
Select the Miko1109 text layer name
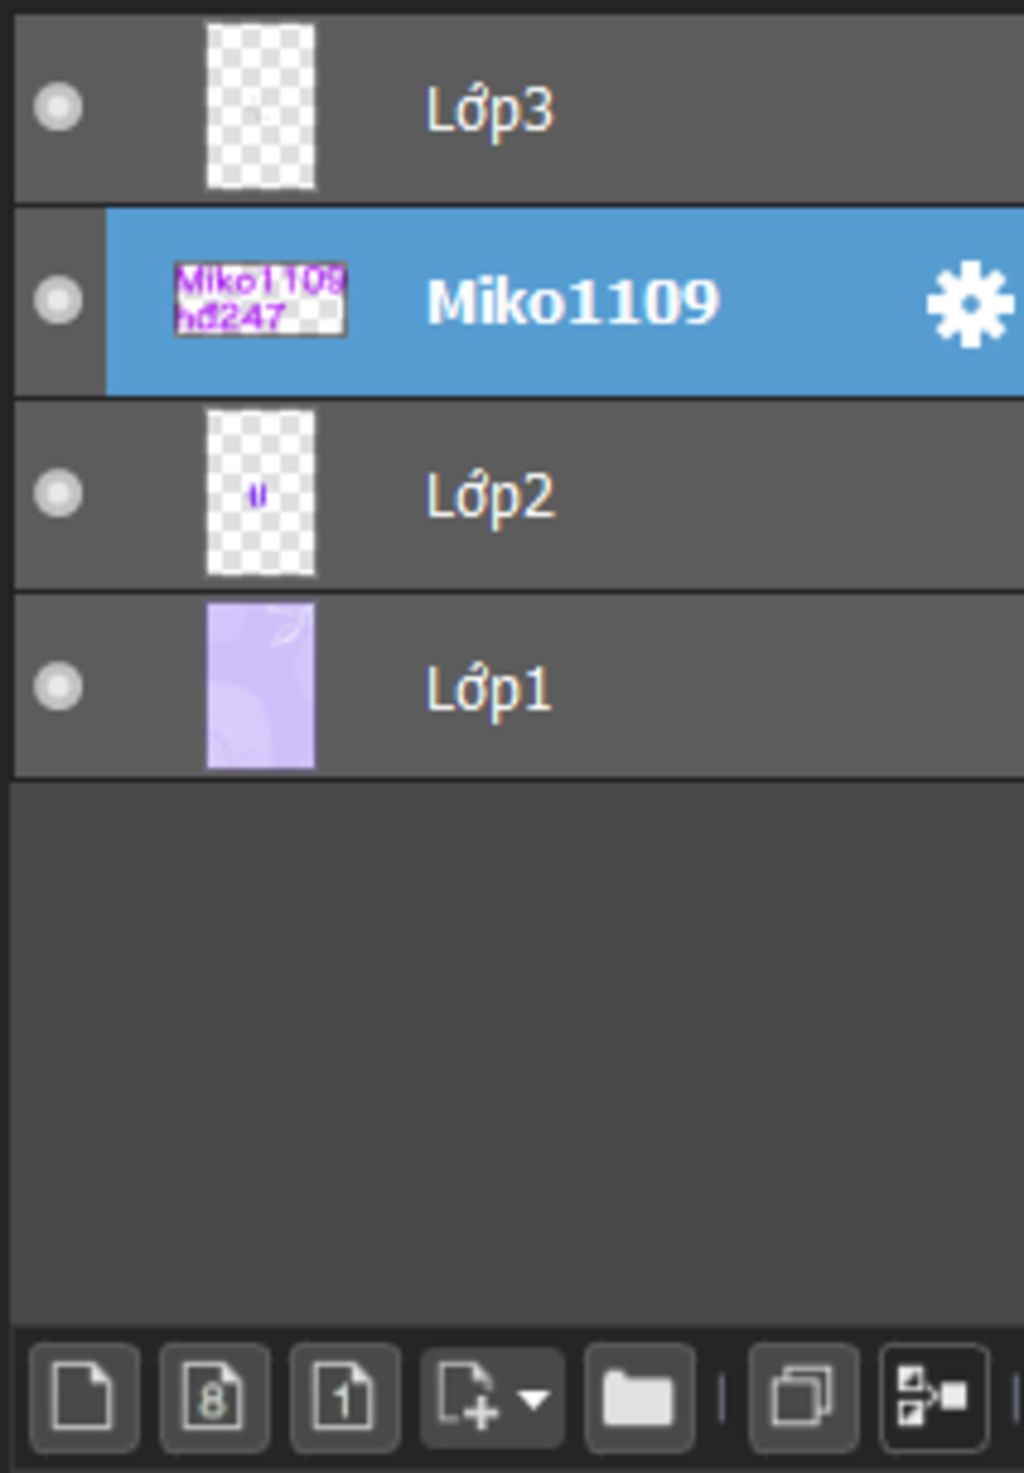coord(573,302)
